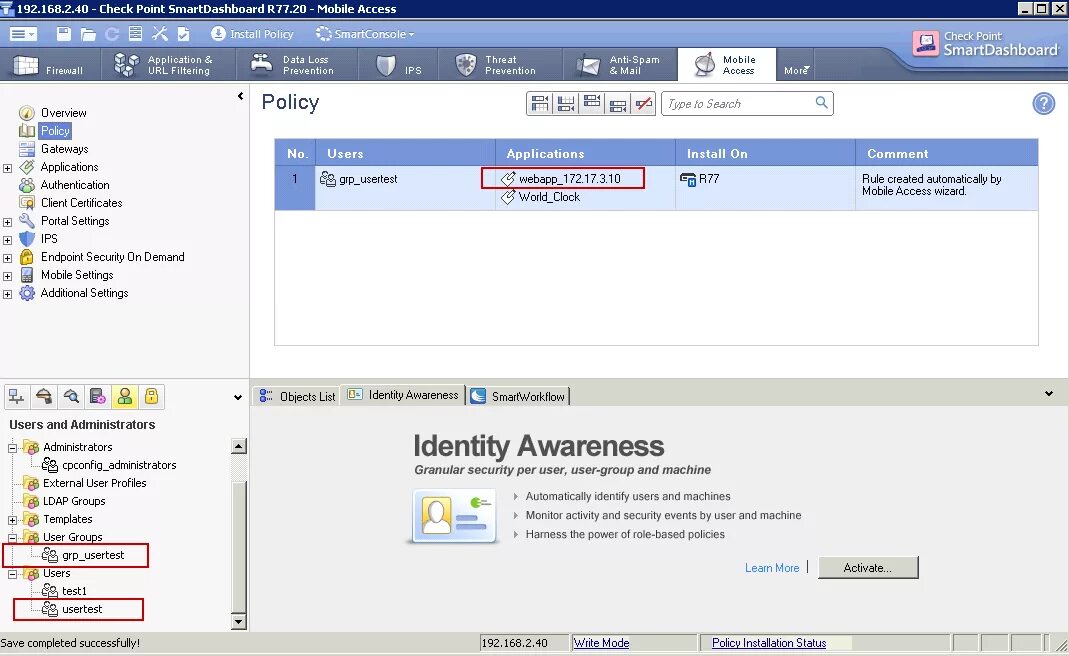Switch to the Firewall tab
1069x656 pixels.
point(50,65)
